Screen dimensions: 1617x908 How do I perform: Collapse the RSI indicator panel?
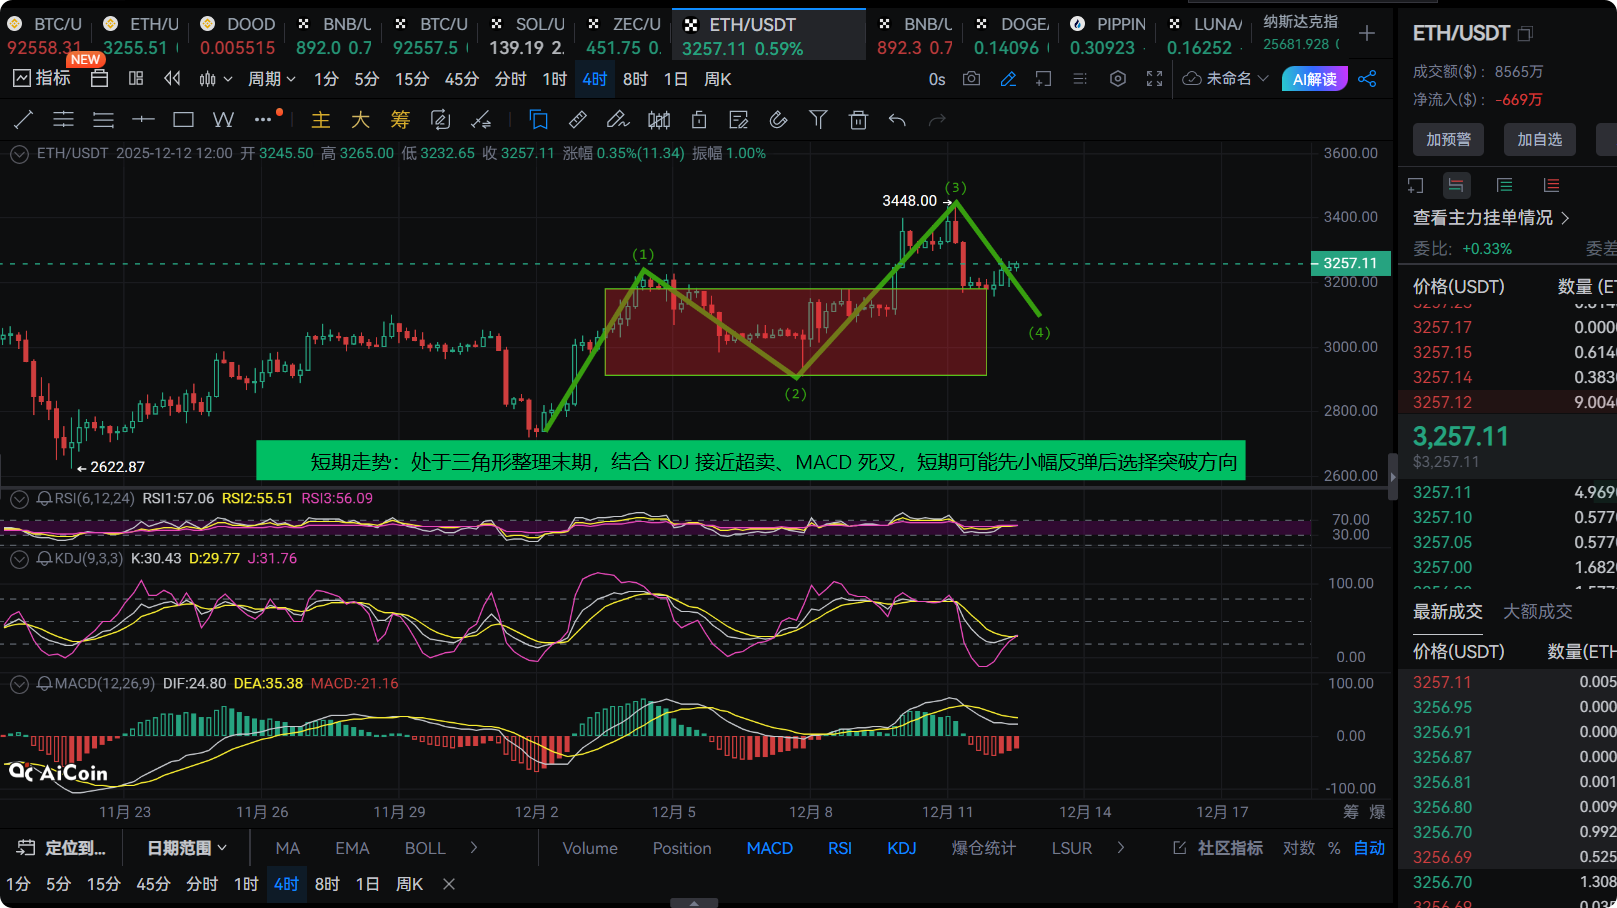[x=19, y=498]
